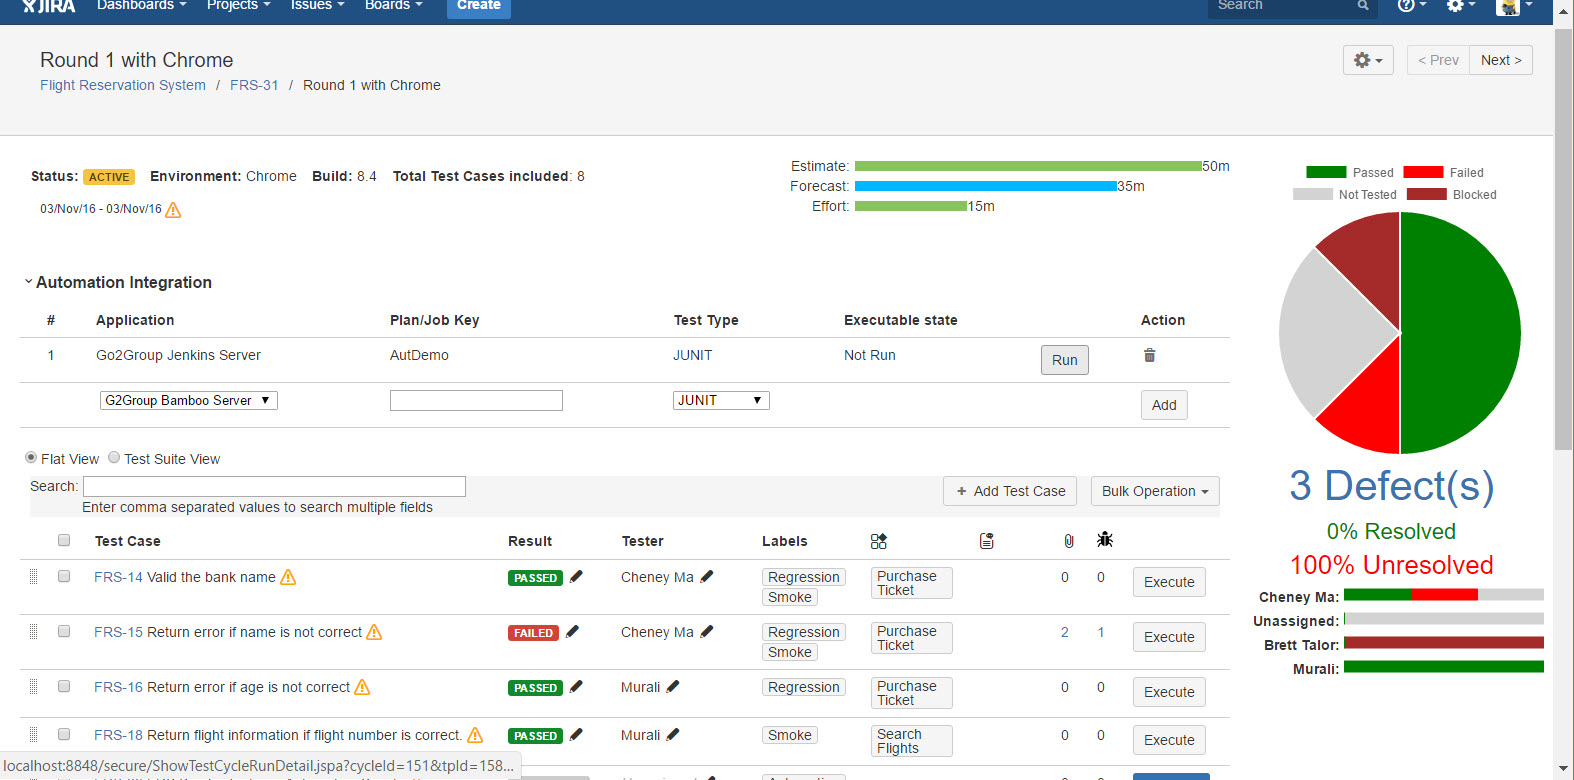1574x780 pixels.
Task: Open the Issues menu
Action: 317,5
